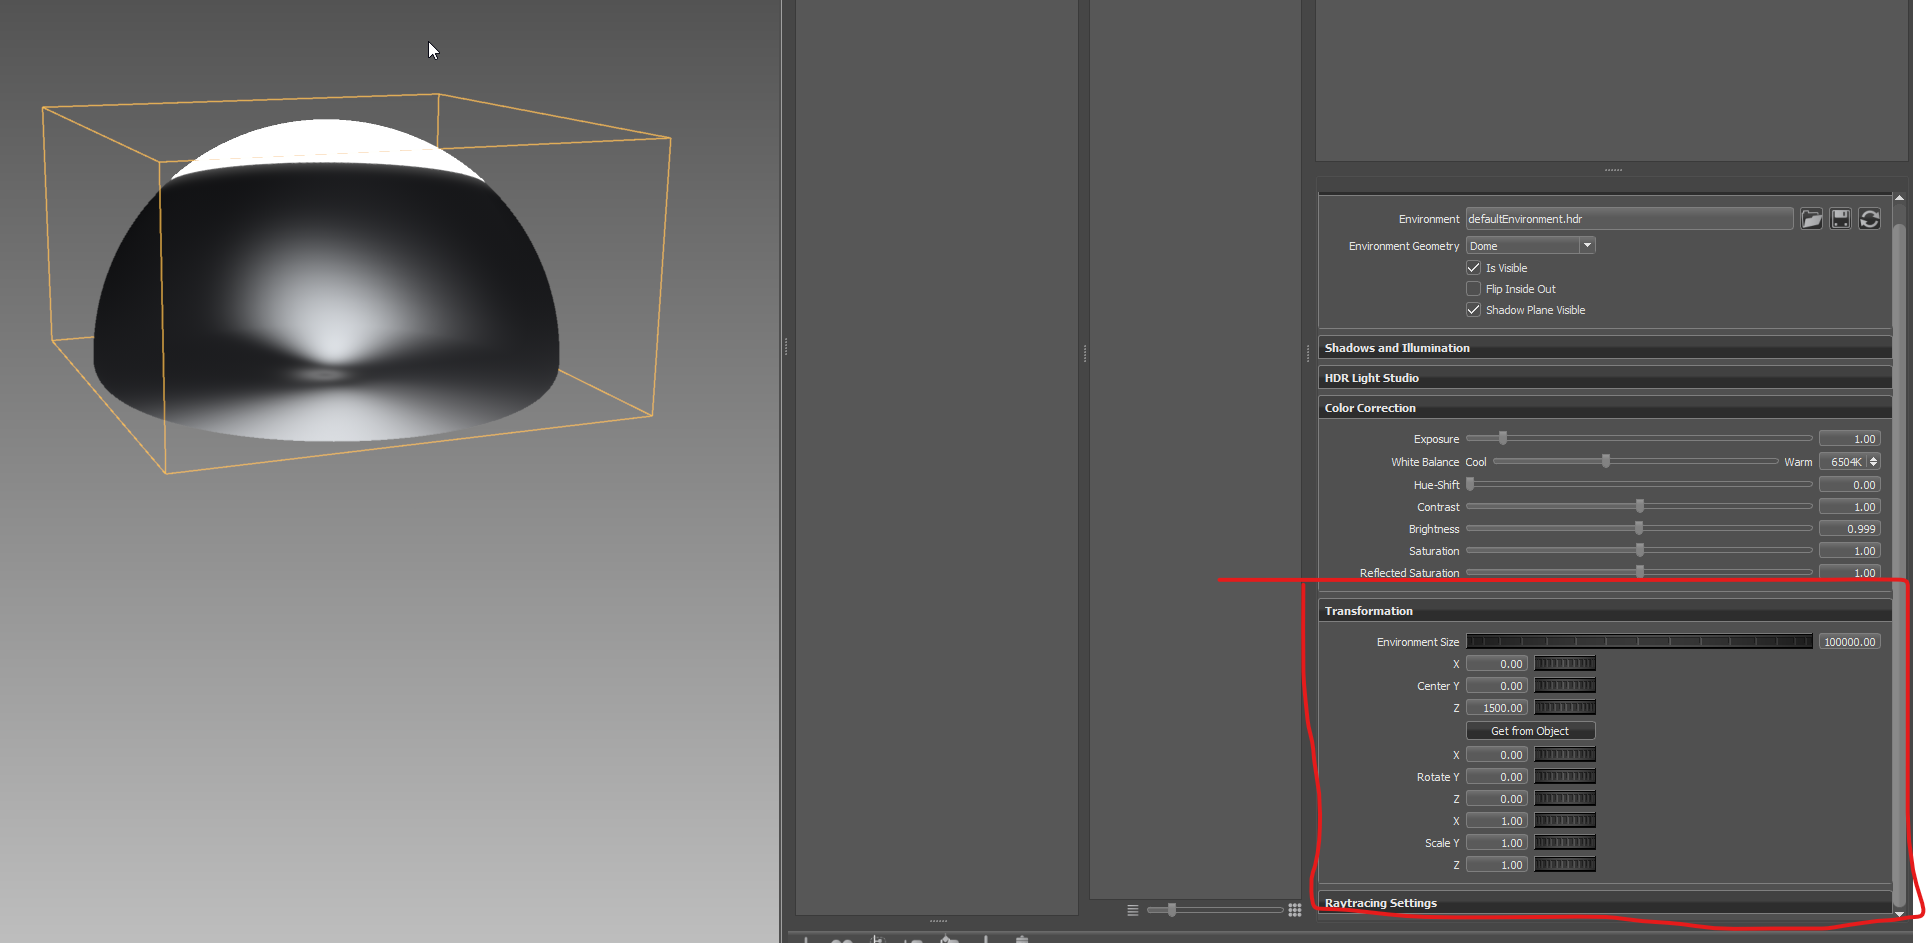Click the Rotate Z jog wheel
Image resolution: width=1929 pixels, height=943 pixels.
(1565, 798)
